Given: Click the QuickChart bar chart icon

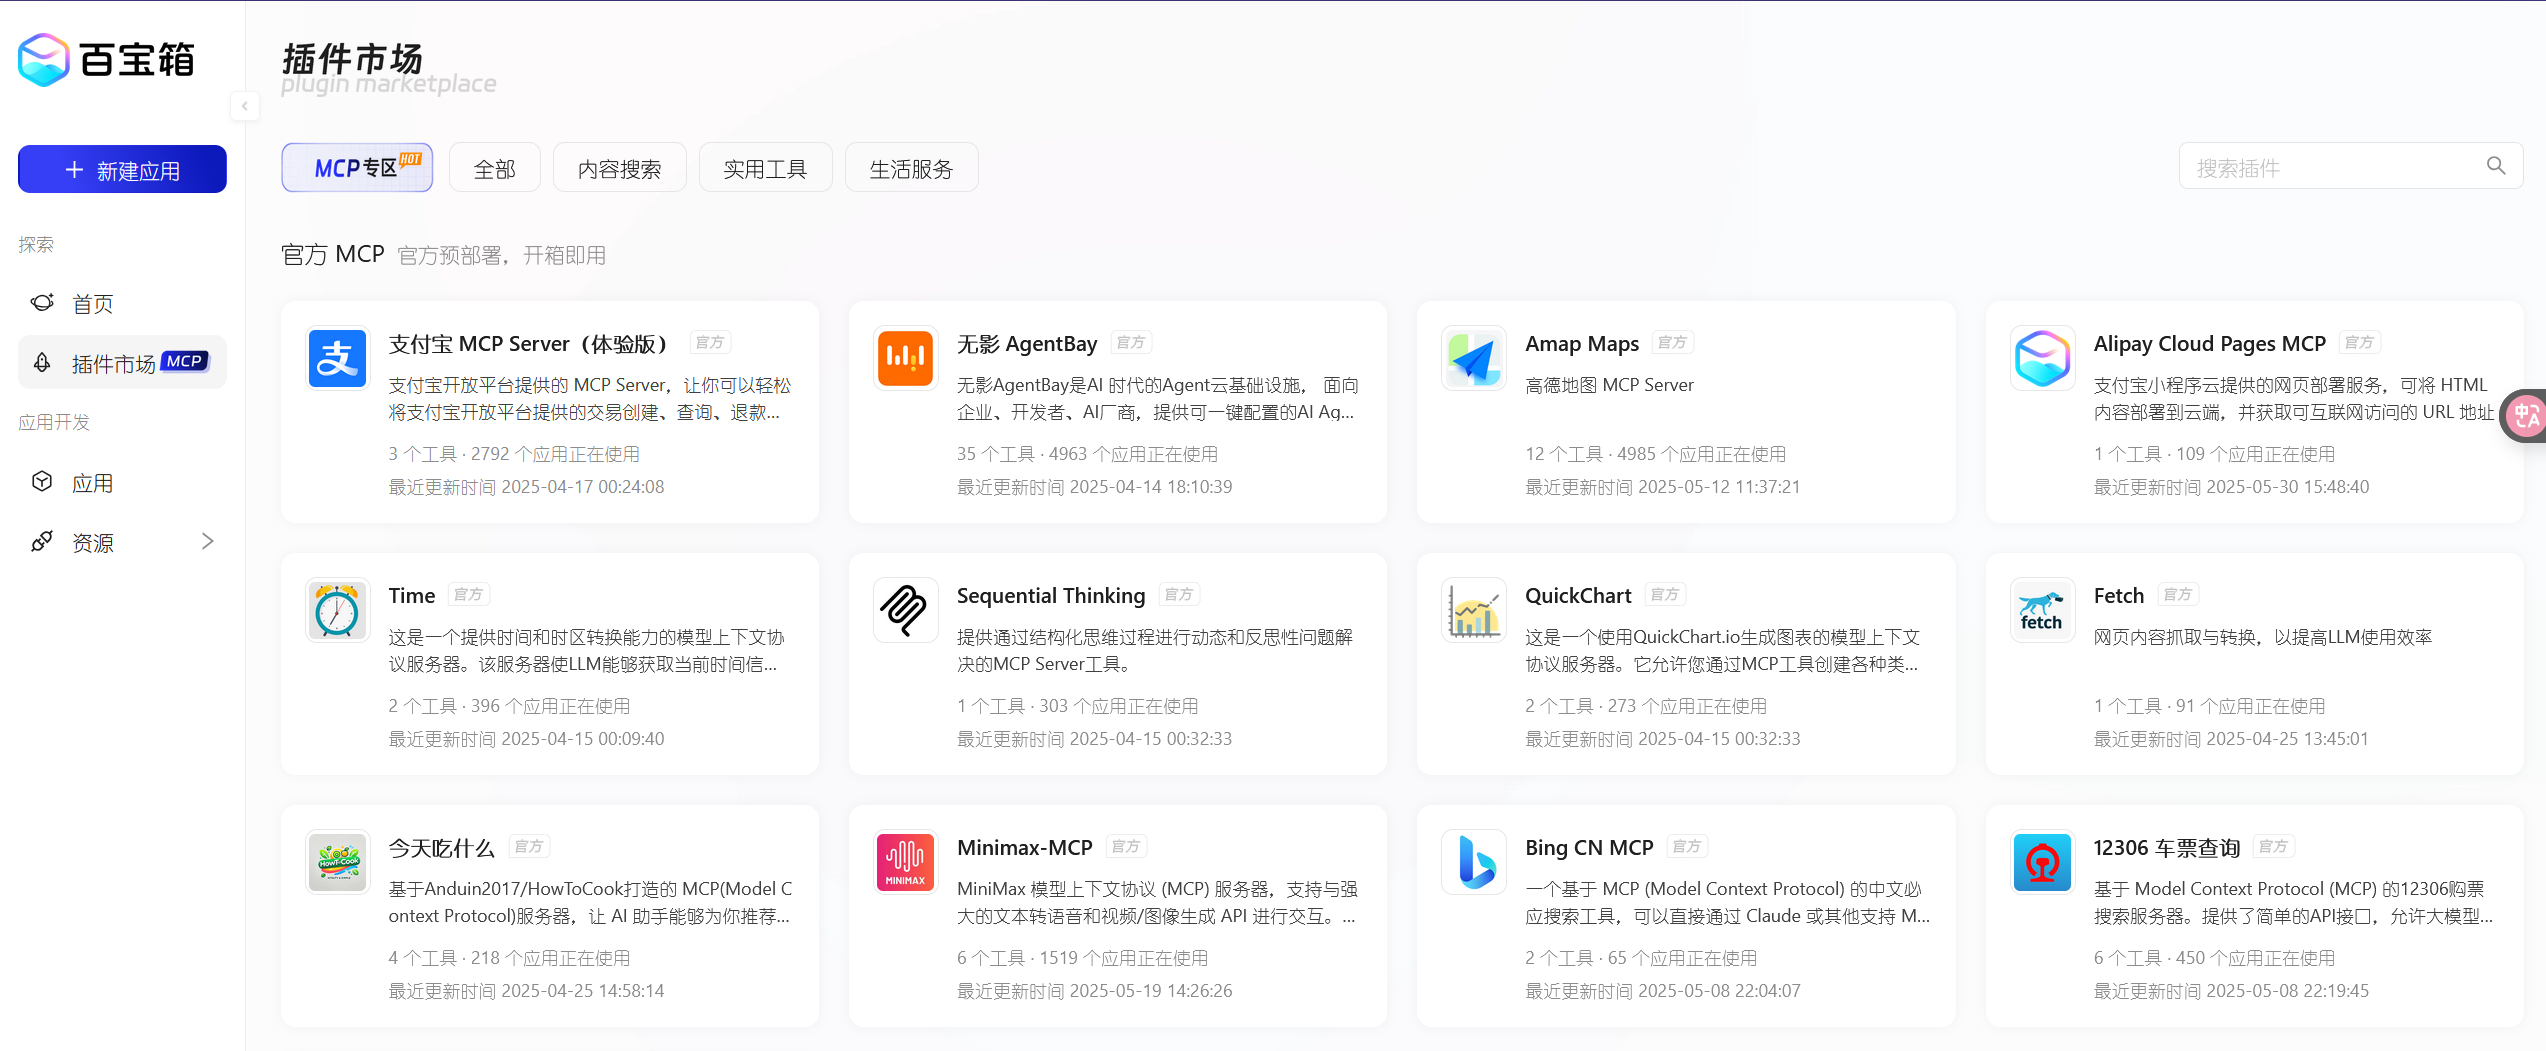Looking at the screenshot, I should [x=1474, y=610].
